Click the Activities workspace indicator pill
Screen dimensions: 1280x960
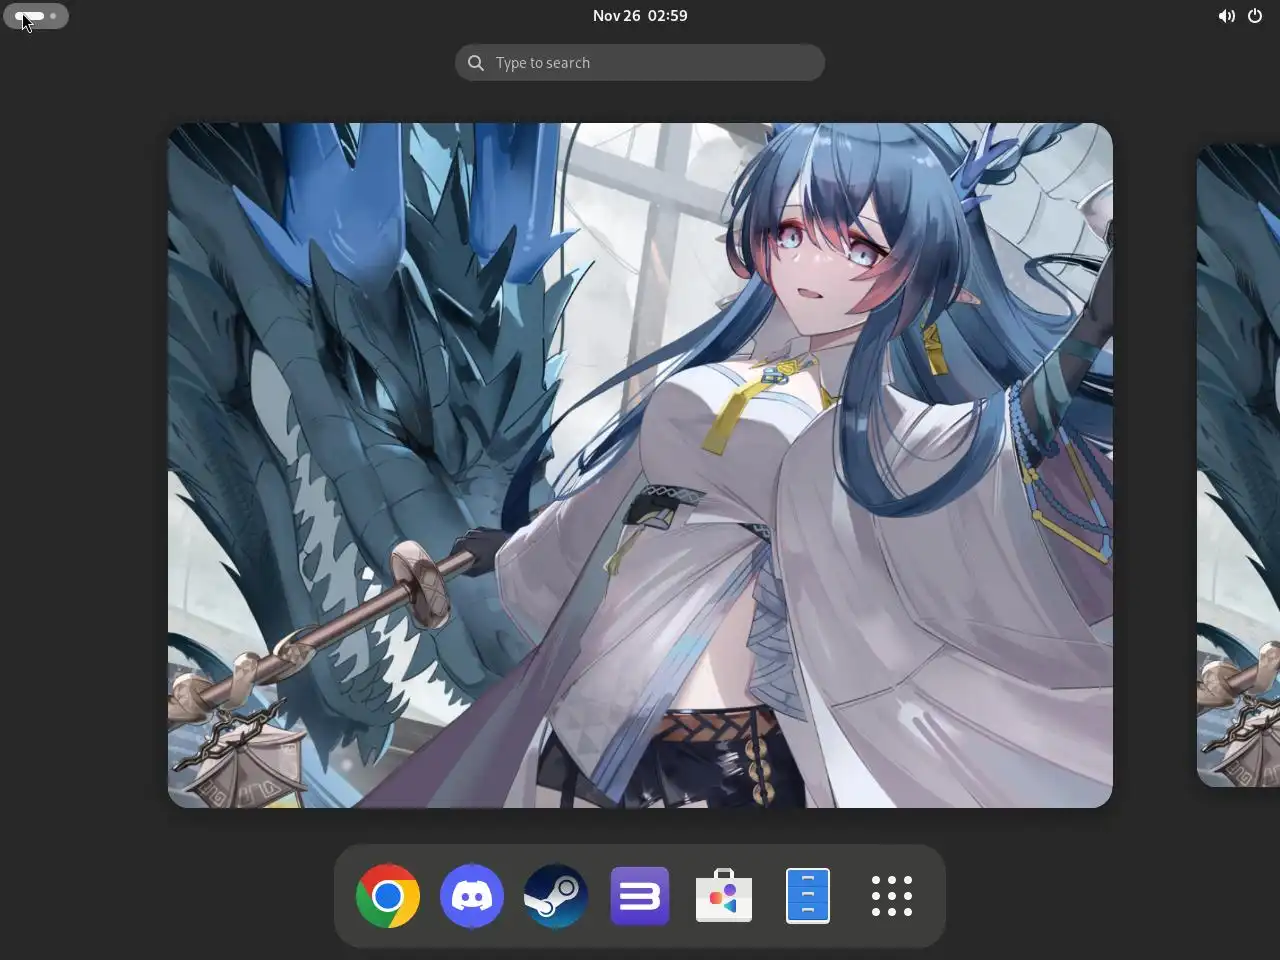pyautogui.click(x=36, y=16)
